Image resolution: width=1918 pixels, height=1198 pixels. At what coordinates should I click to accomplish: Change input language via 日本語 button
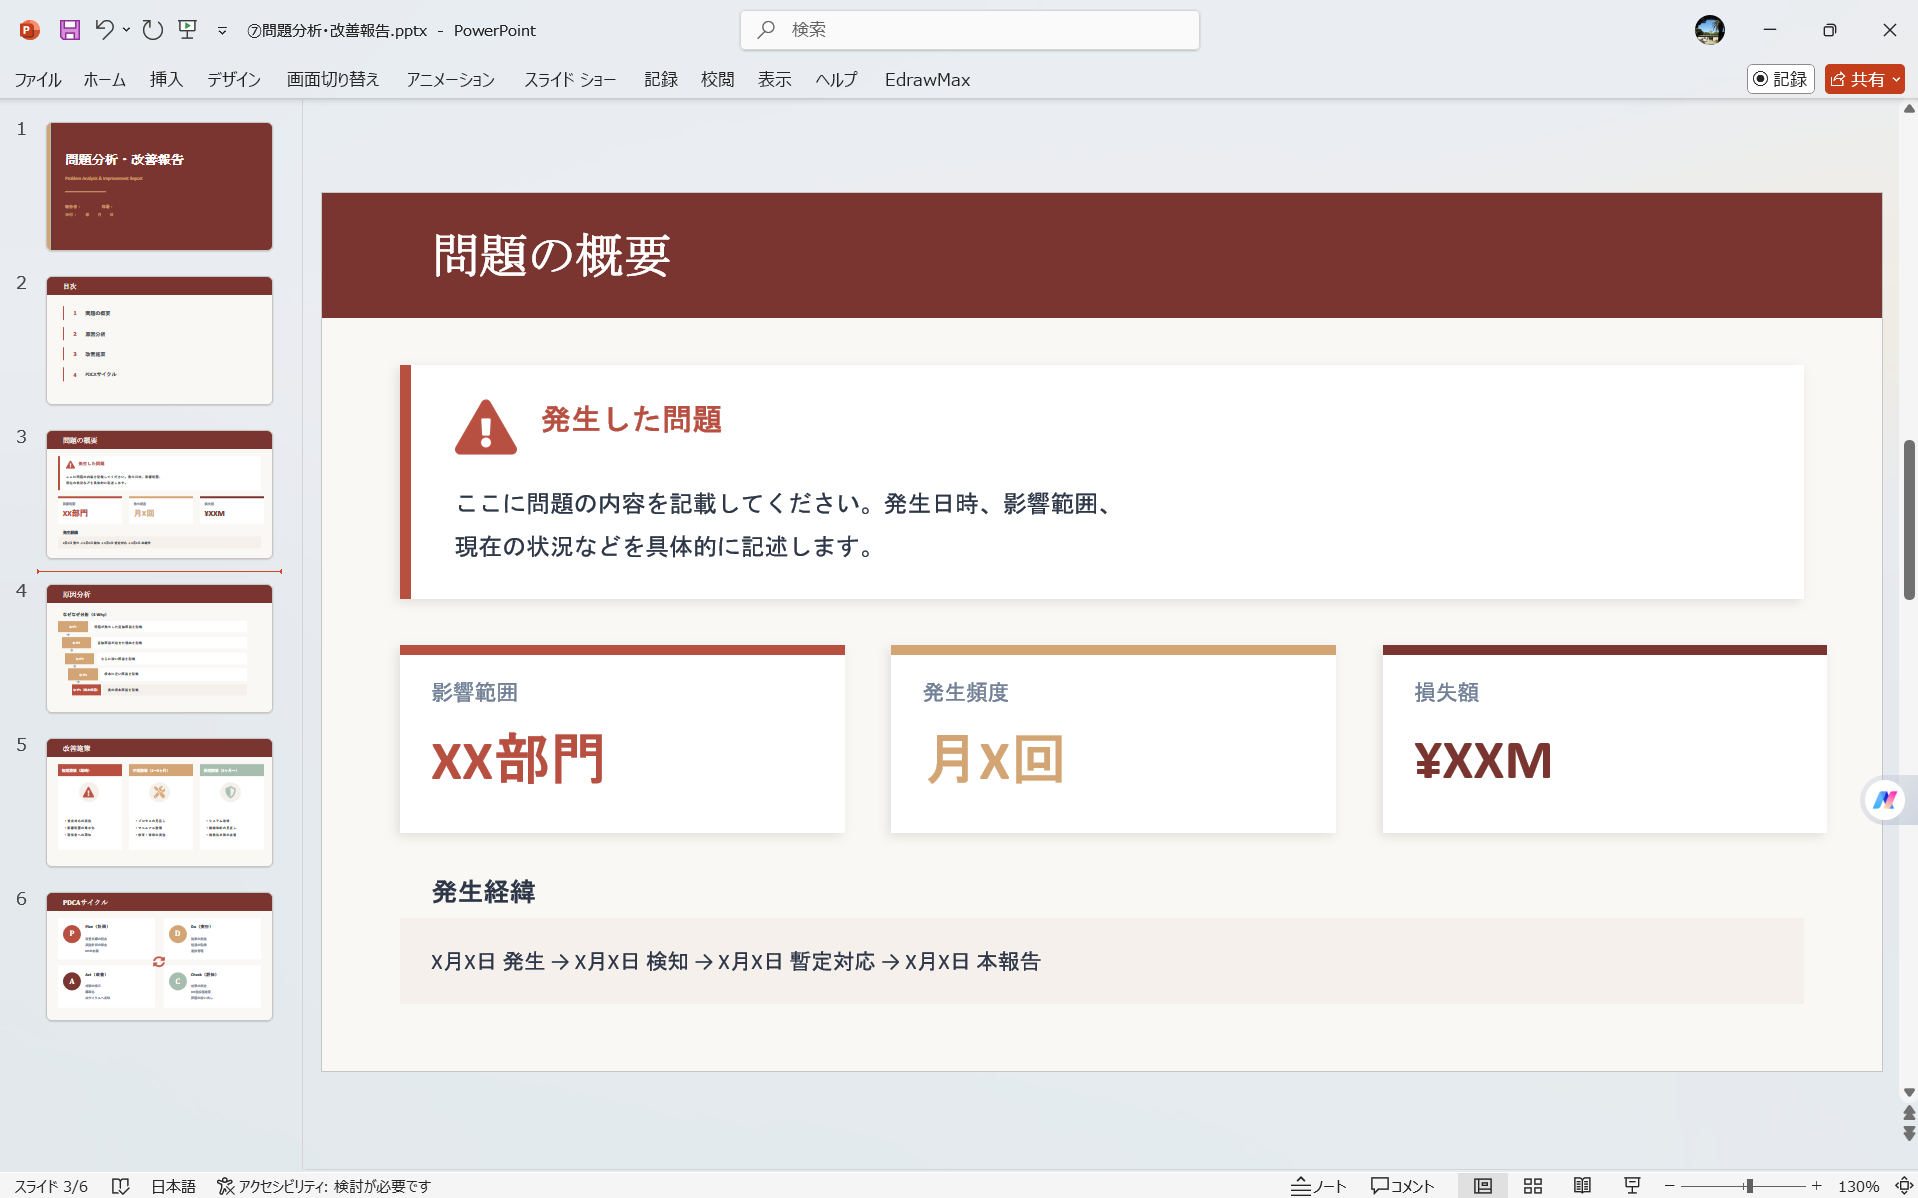[x=173, y=1186]
